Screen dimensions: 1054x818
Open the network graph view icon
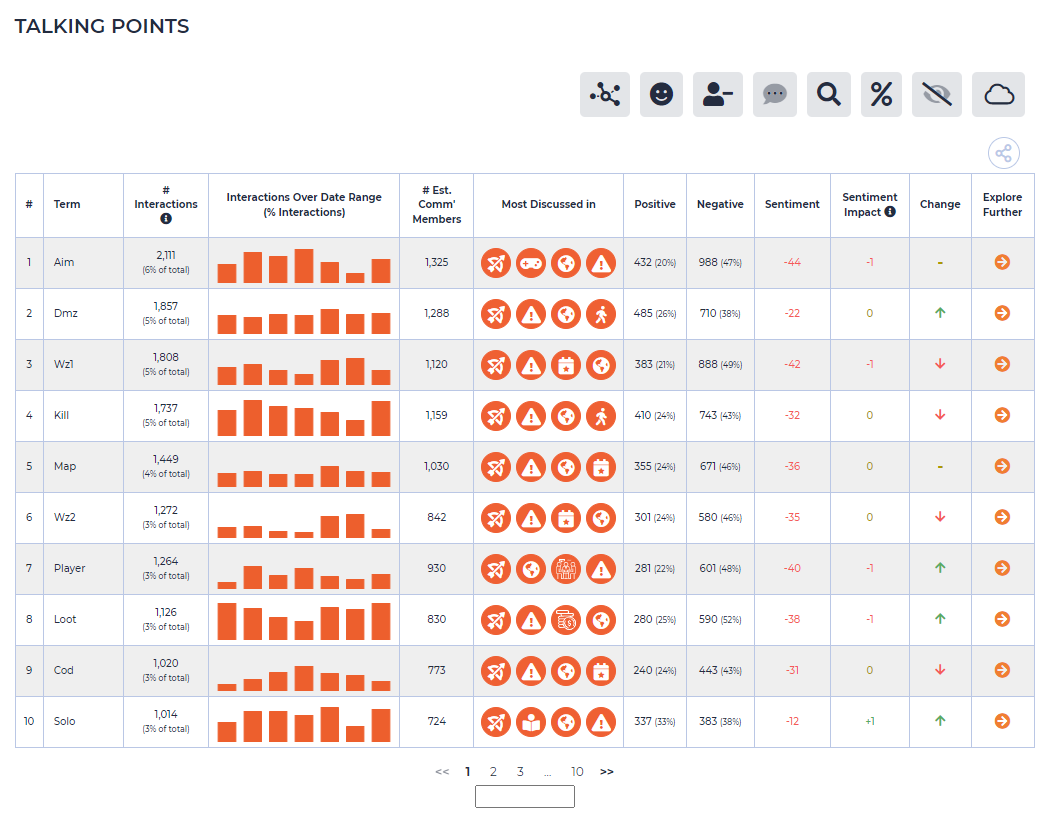click(x=604, y=94)
